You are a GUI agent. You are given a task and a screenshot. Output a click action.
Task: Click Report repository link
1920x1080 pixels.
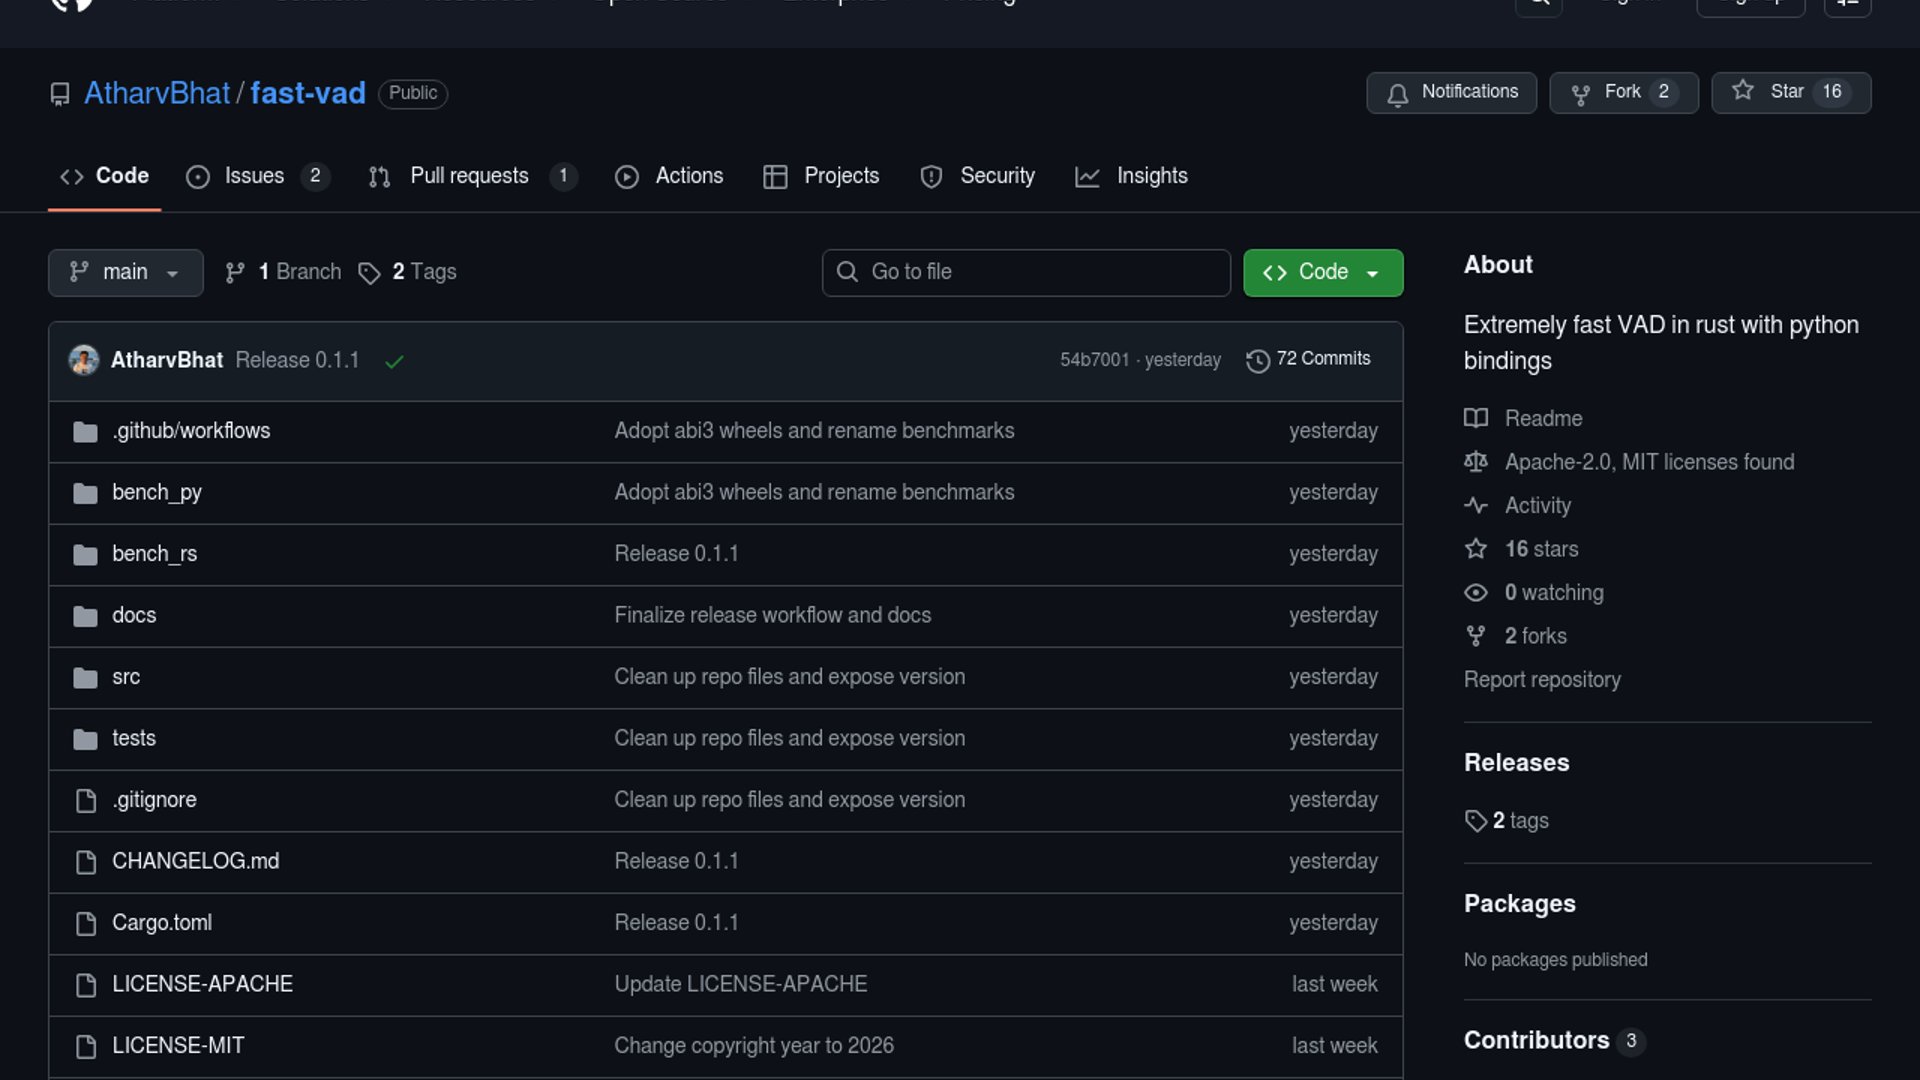[x=1541, y=680]
